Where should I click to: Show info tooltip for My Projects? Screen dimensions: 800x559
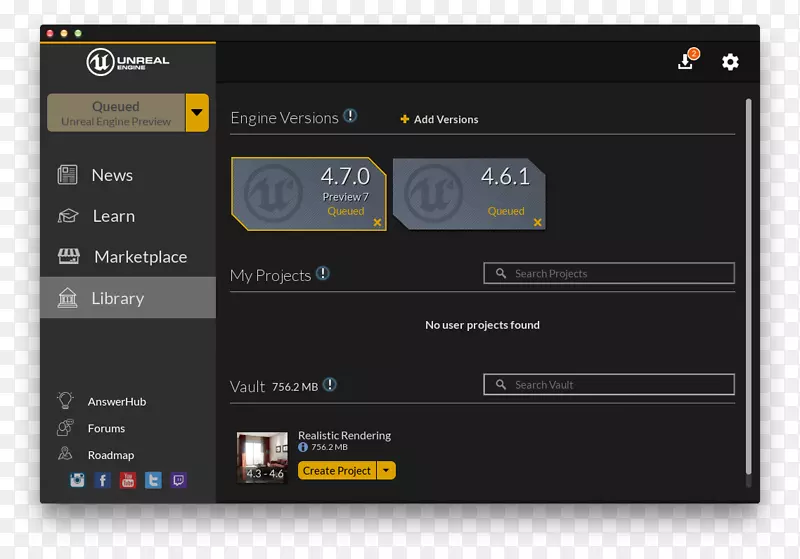pos(322,273)
